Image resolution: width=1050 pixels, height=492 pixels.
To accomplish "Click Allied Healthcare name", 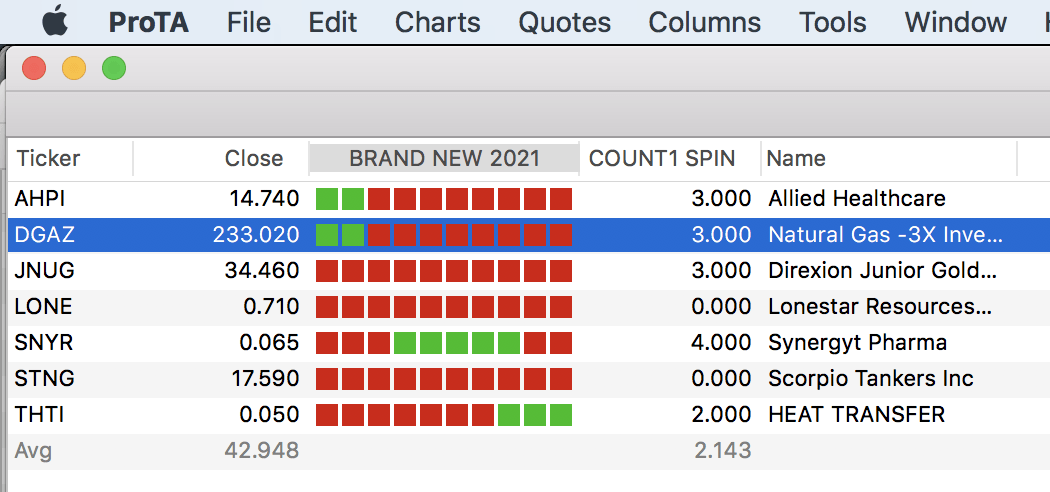I will [x=857, y=199].
